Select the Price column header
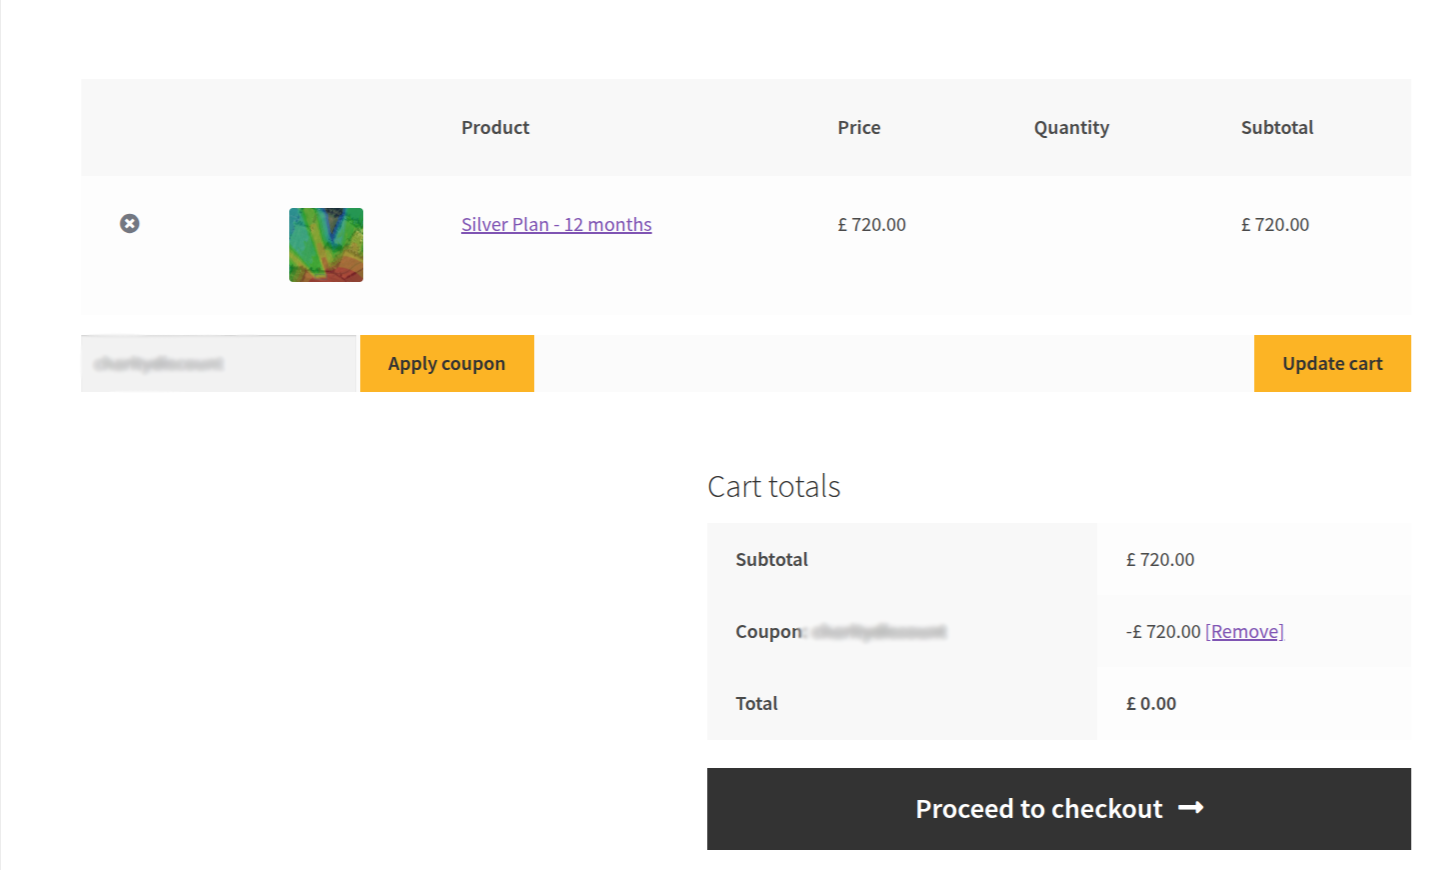 859,128
